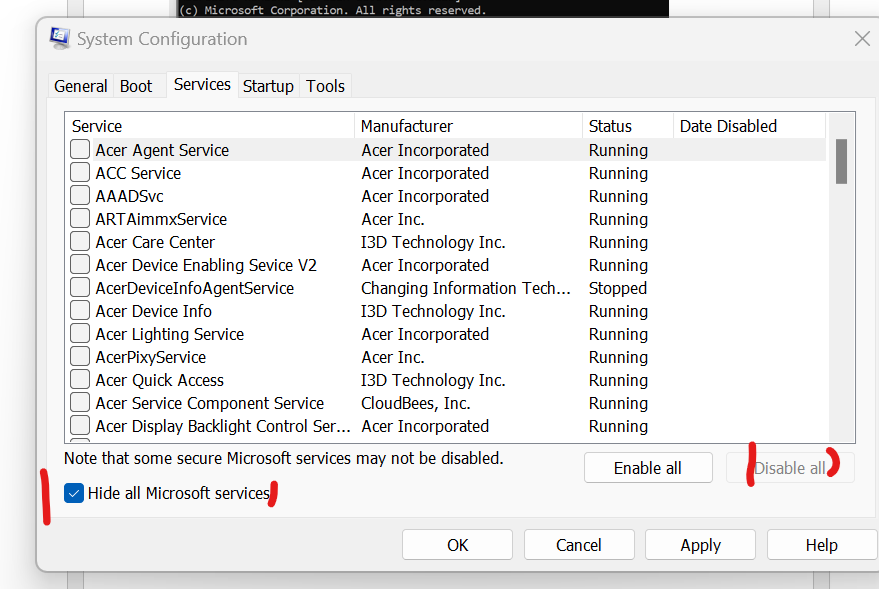Viewport: 879px width, 589px height.
Task: Enable the ARTAimmxService checkbox
Action: [x=80, y=219]
